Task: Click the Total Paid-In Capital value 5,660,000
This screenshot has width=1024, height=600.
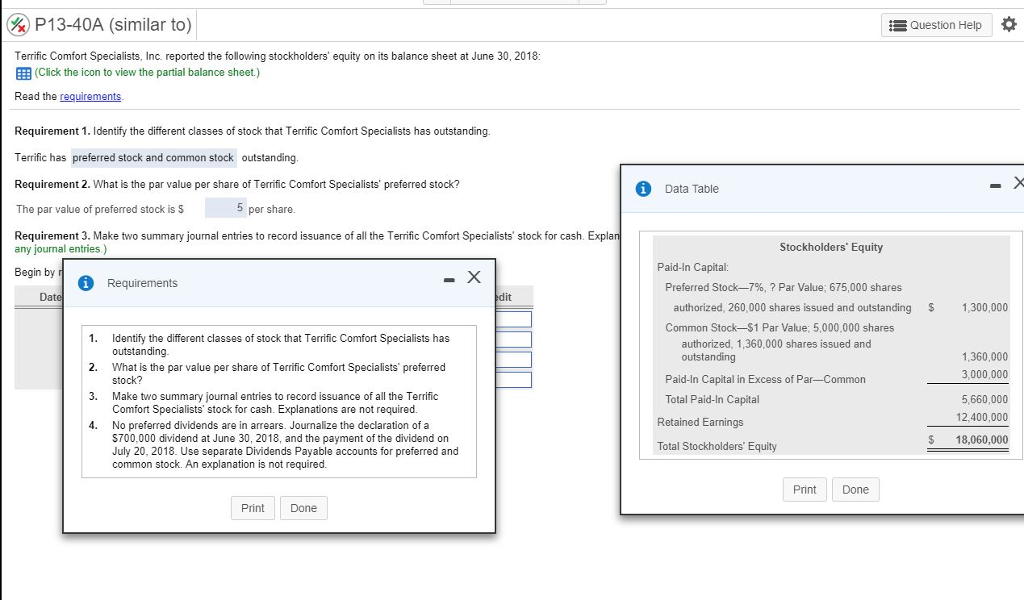Action: point(985,399)
